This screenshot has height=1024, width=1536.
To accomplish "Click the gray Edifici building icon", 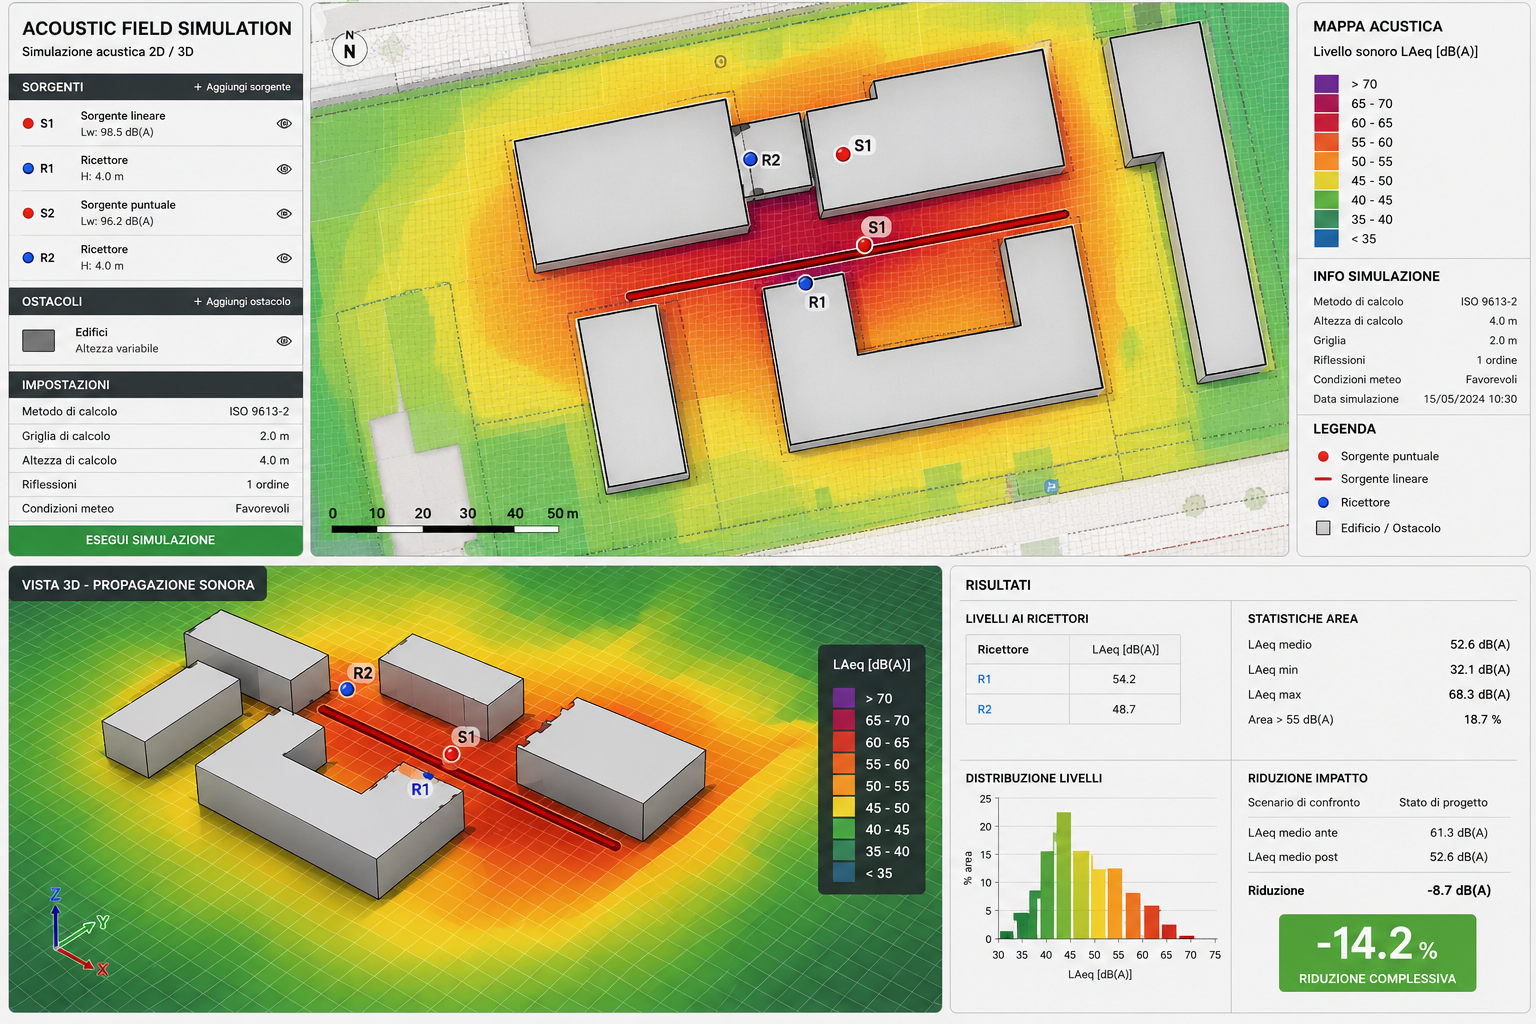I will pos(38,341).
